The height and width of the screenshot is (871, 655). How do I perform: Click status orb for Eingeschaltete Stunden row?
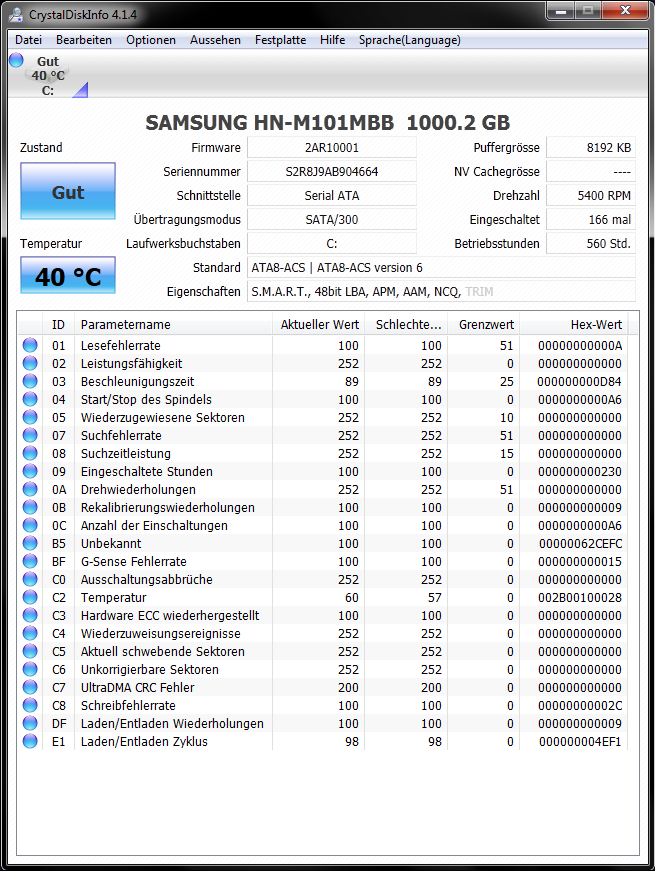click(30, 471)
